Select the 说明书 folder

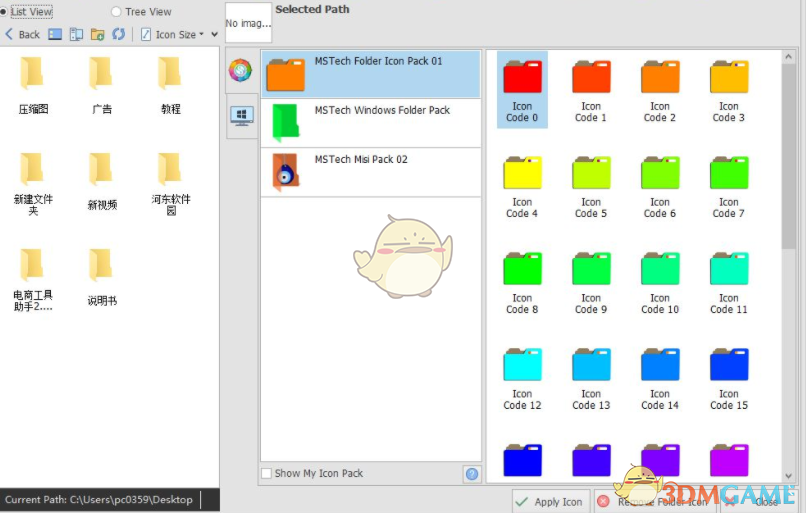102,277
